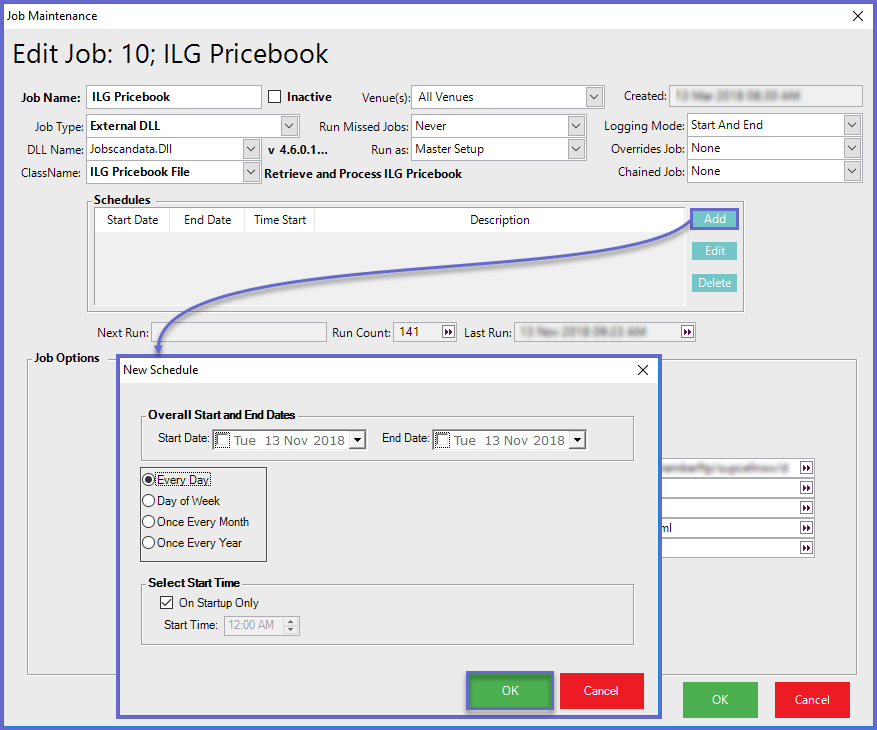The width and height of the screenshot is (877, 730).
Task: Click the Last Run arrow icon
Action: [687, 332]
